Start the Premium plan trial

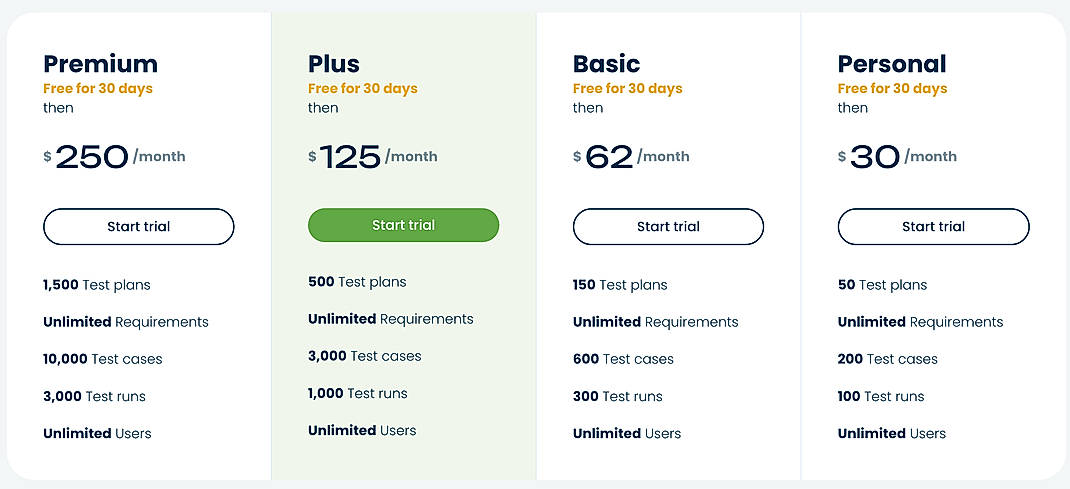138,227
